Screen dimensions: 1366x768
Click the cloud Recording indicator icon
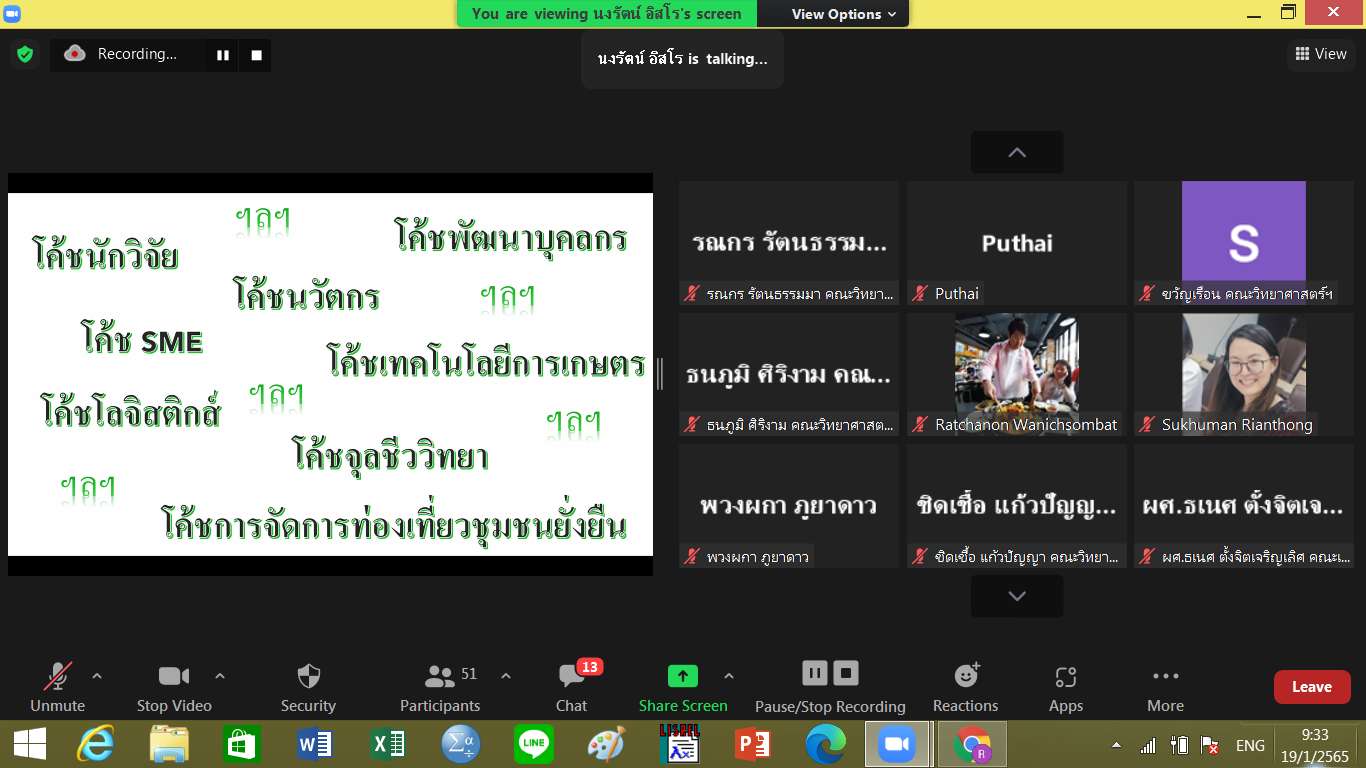coord(75,54)
